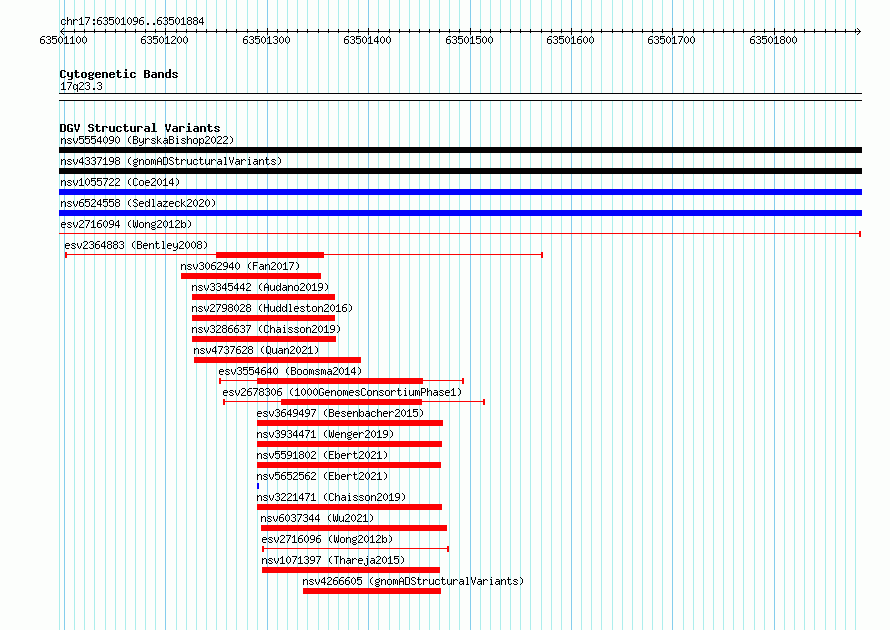Select the red bar for nsv3286637 (Chaisson2019)
The image size is (890, 630).
pos(264,339)
